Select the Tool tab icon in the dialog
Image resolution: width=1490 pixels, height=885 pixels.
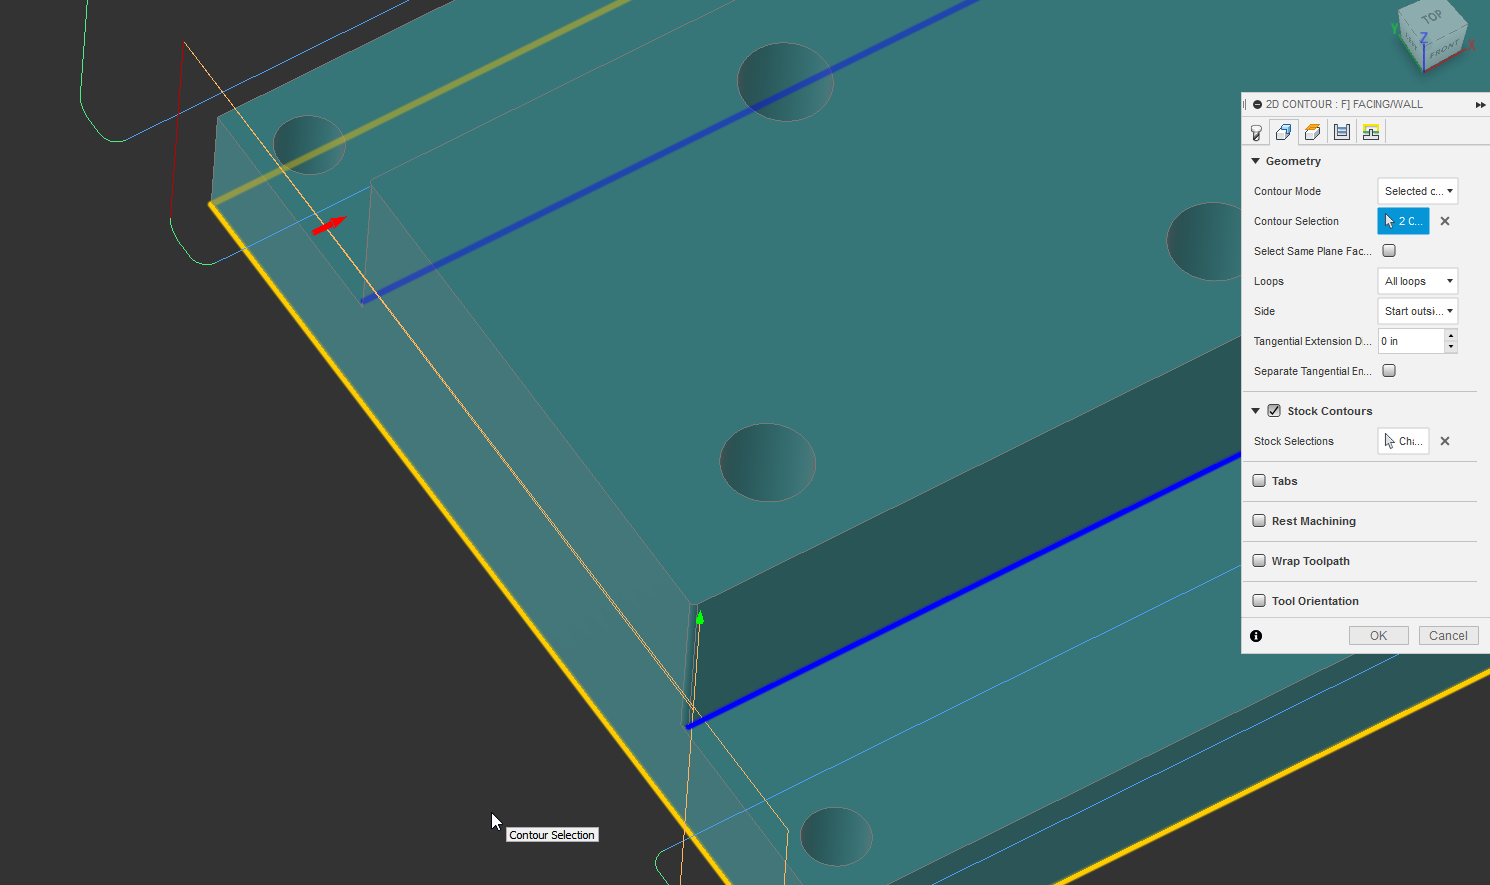1256,131
